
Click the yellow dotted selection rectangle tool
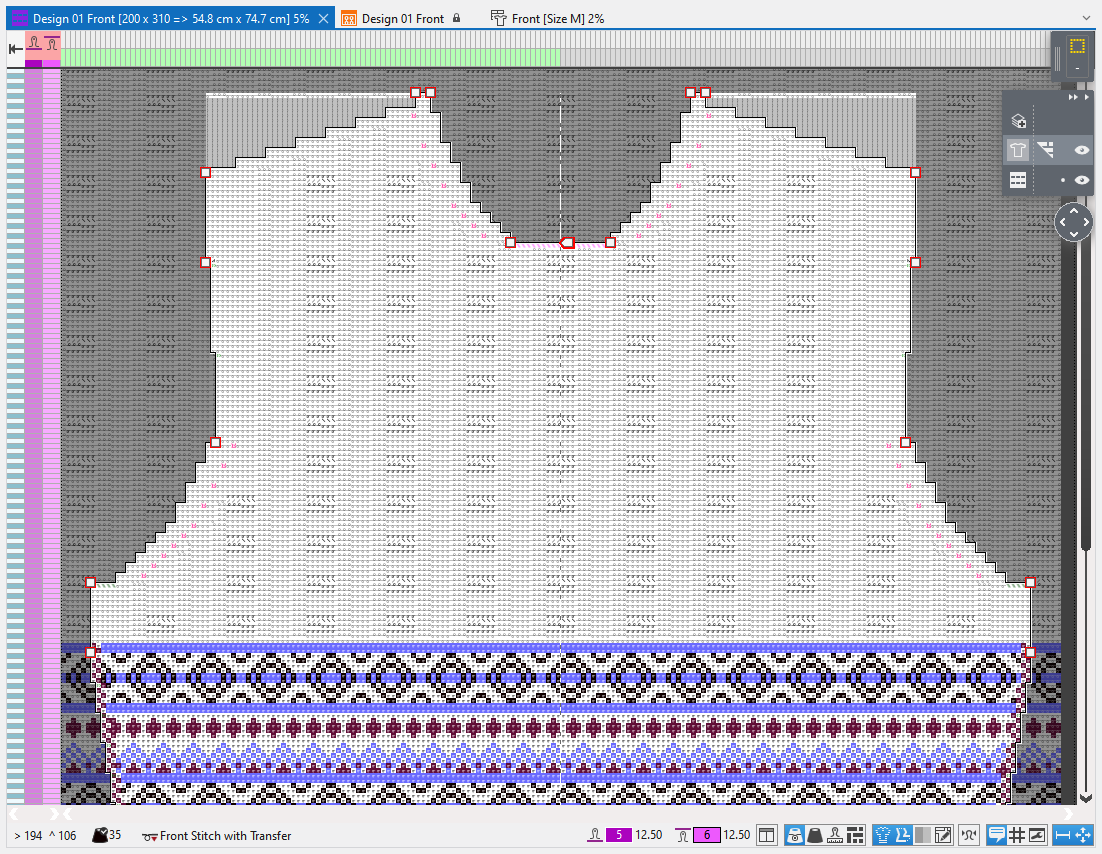pyautogui.click(x=1077, y=46)
